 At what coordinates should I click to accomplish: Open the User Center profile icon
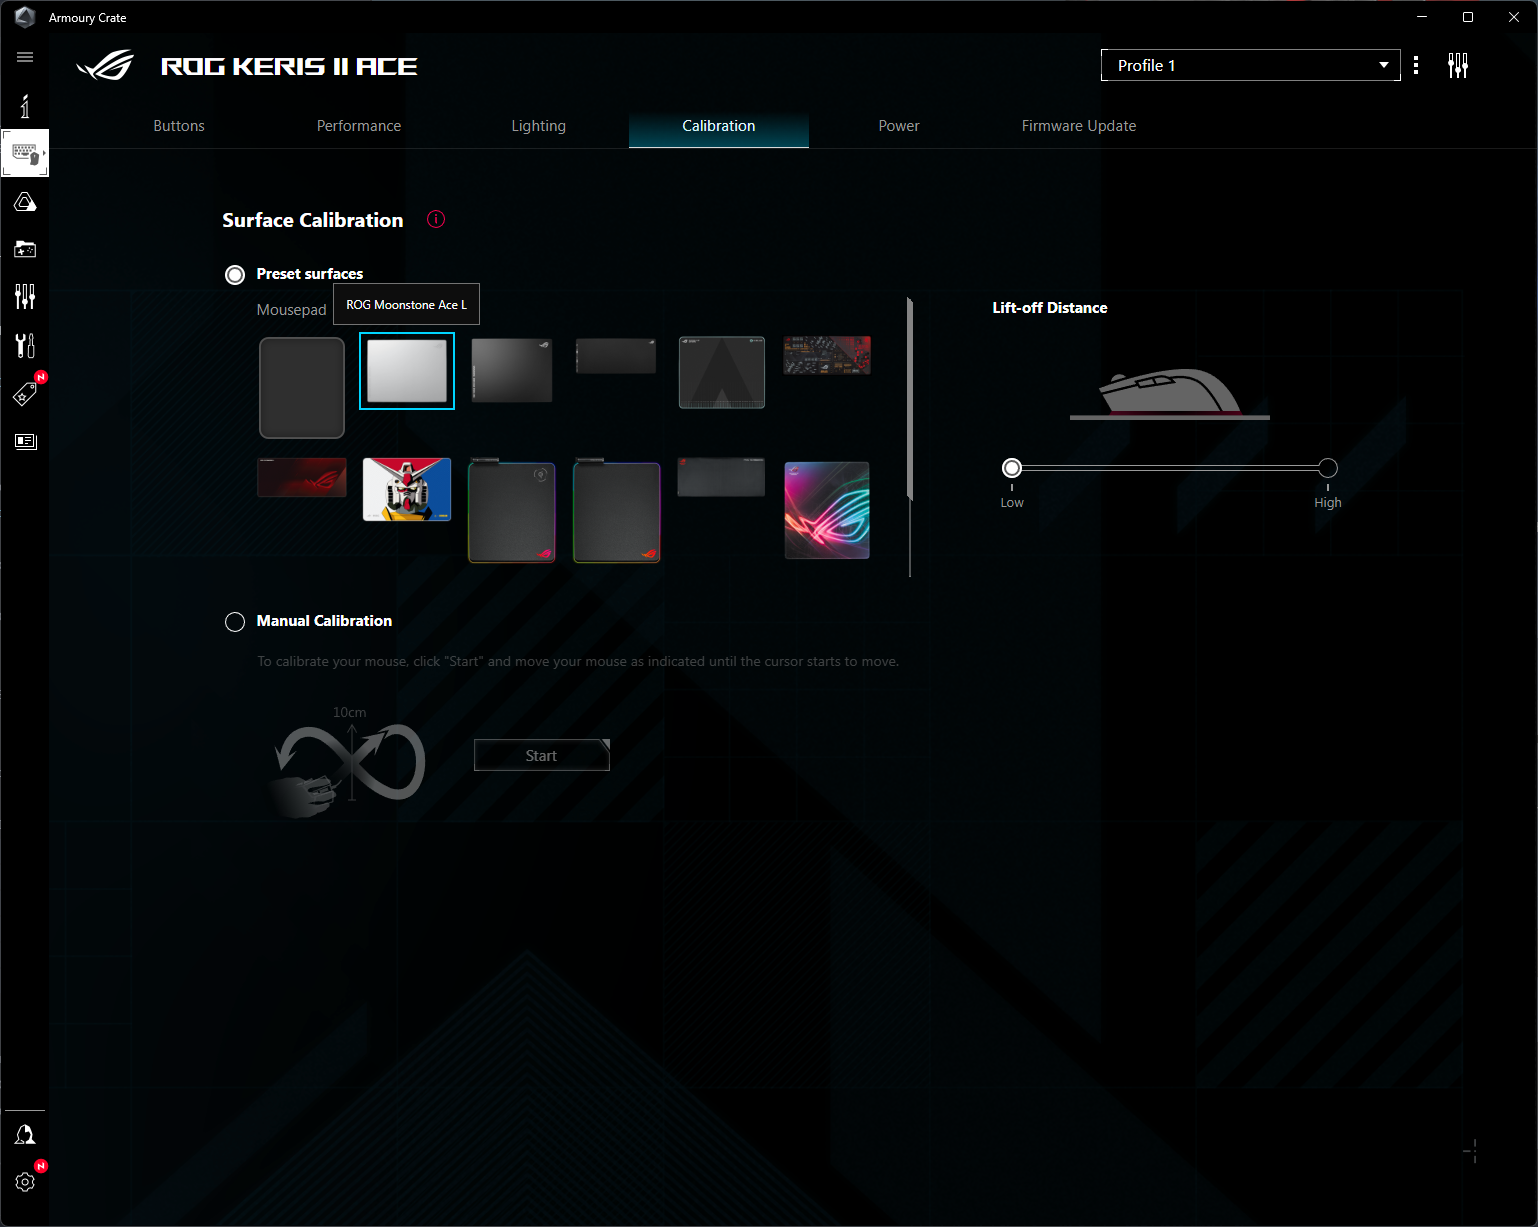(25, 1134)
